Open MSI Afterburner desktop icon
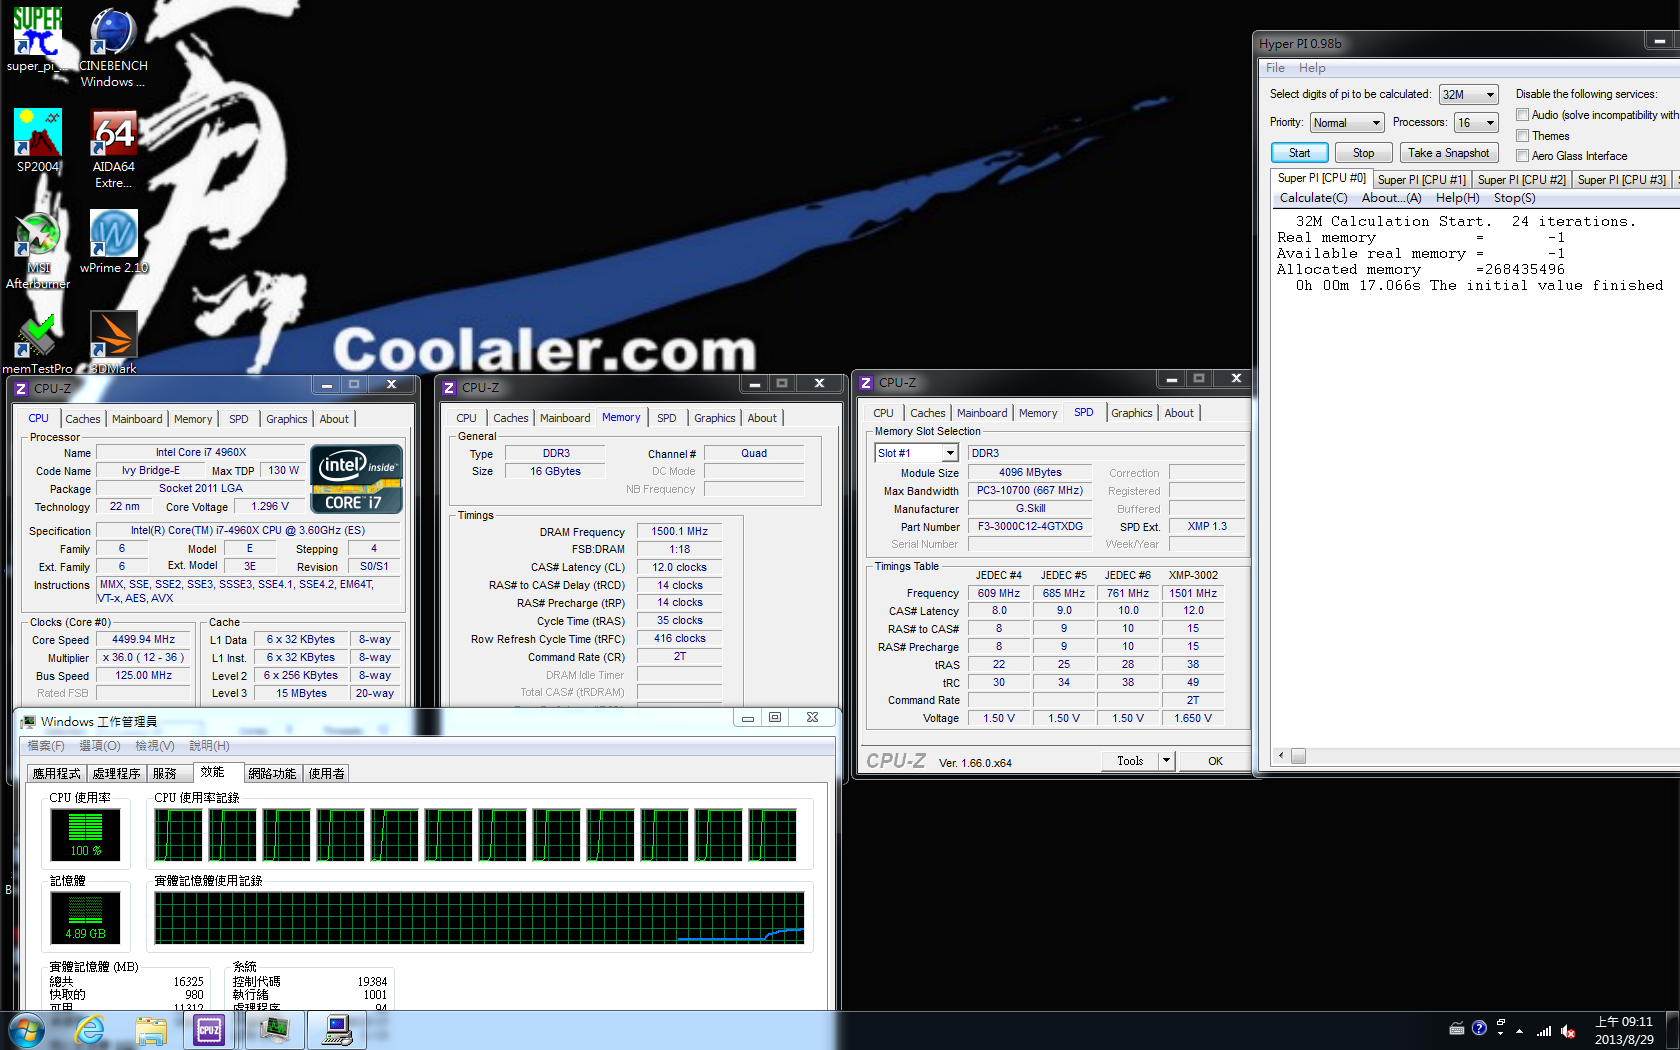The image size is (1680, 1050). tap(38, 250)
